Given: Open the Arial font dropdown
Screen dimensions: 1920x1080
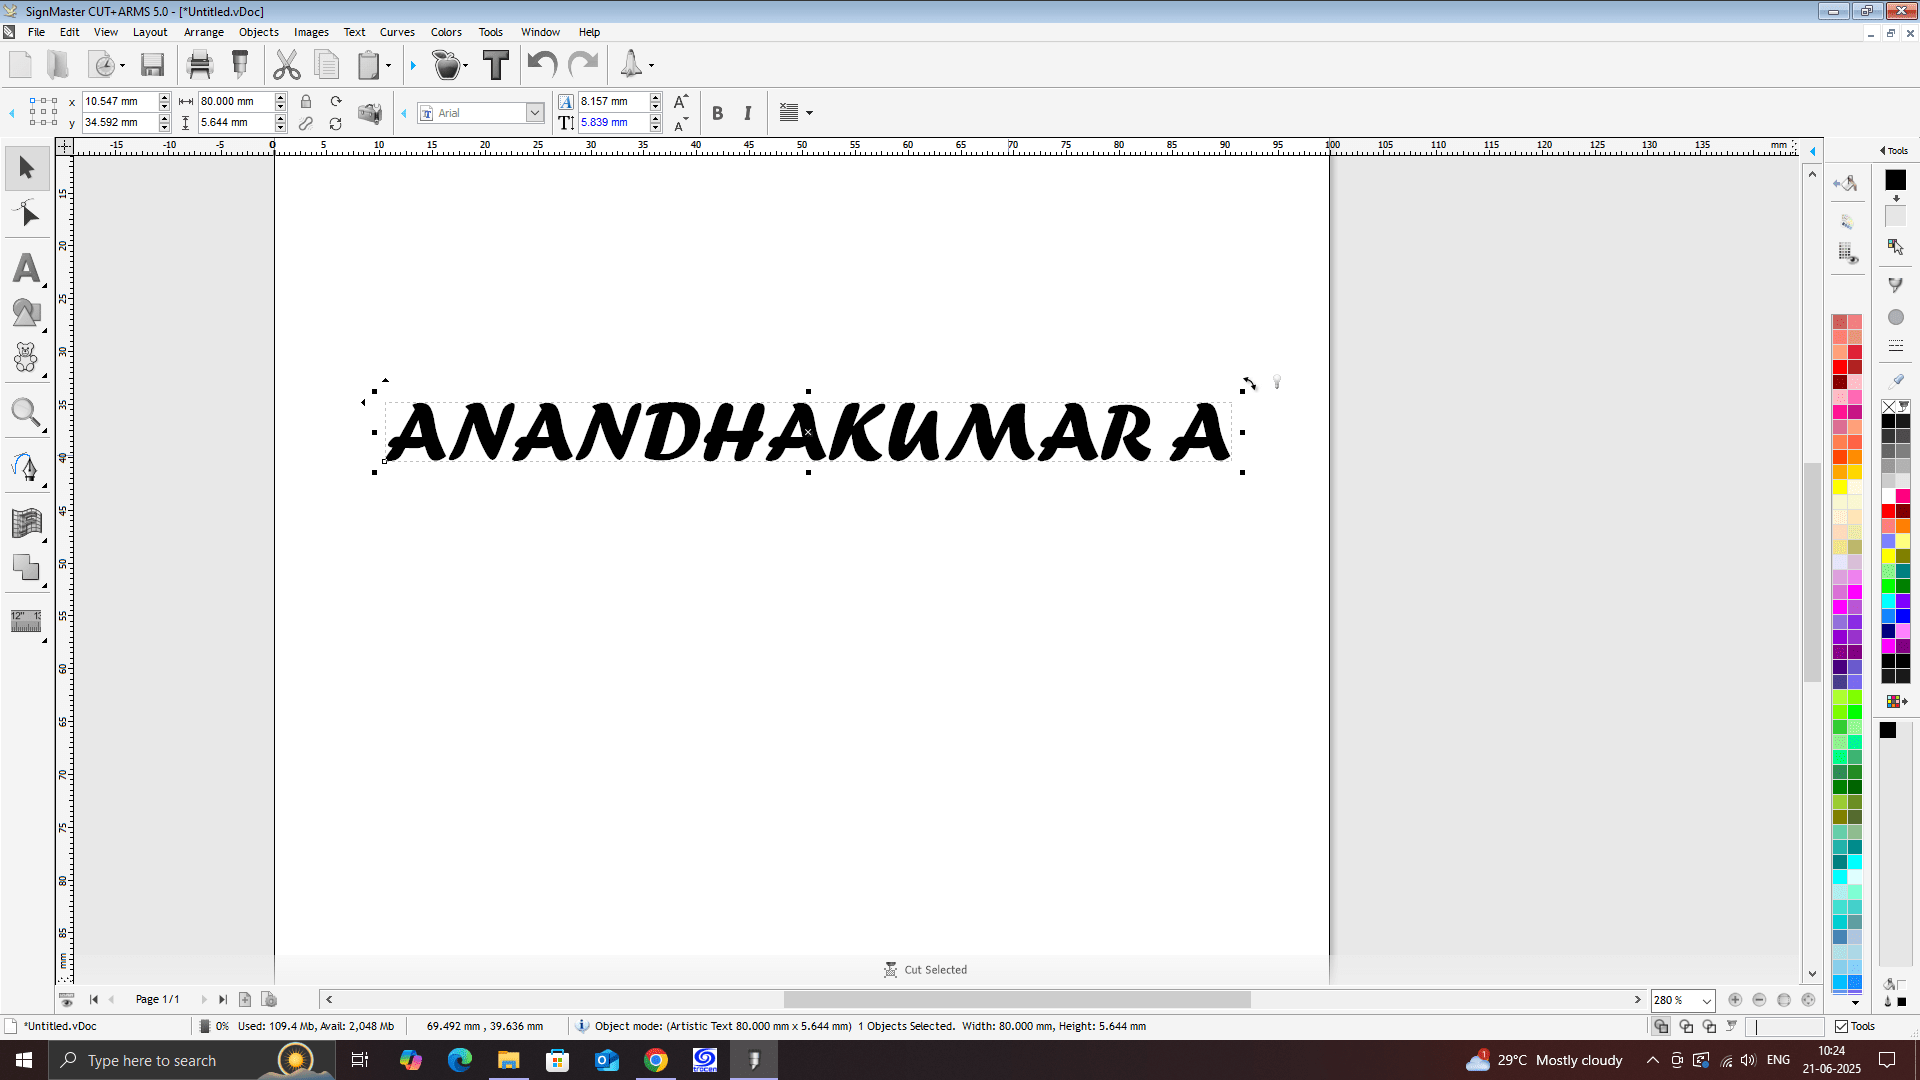Looking at the screenshot, I should point(535,113).
